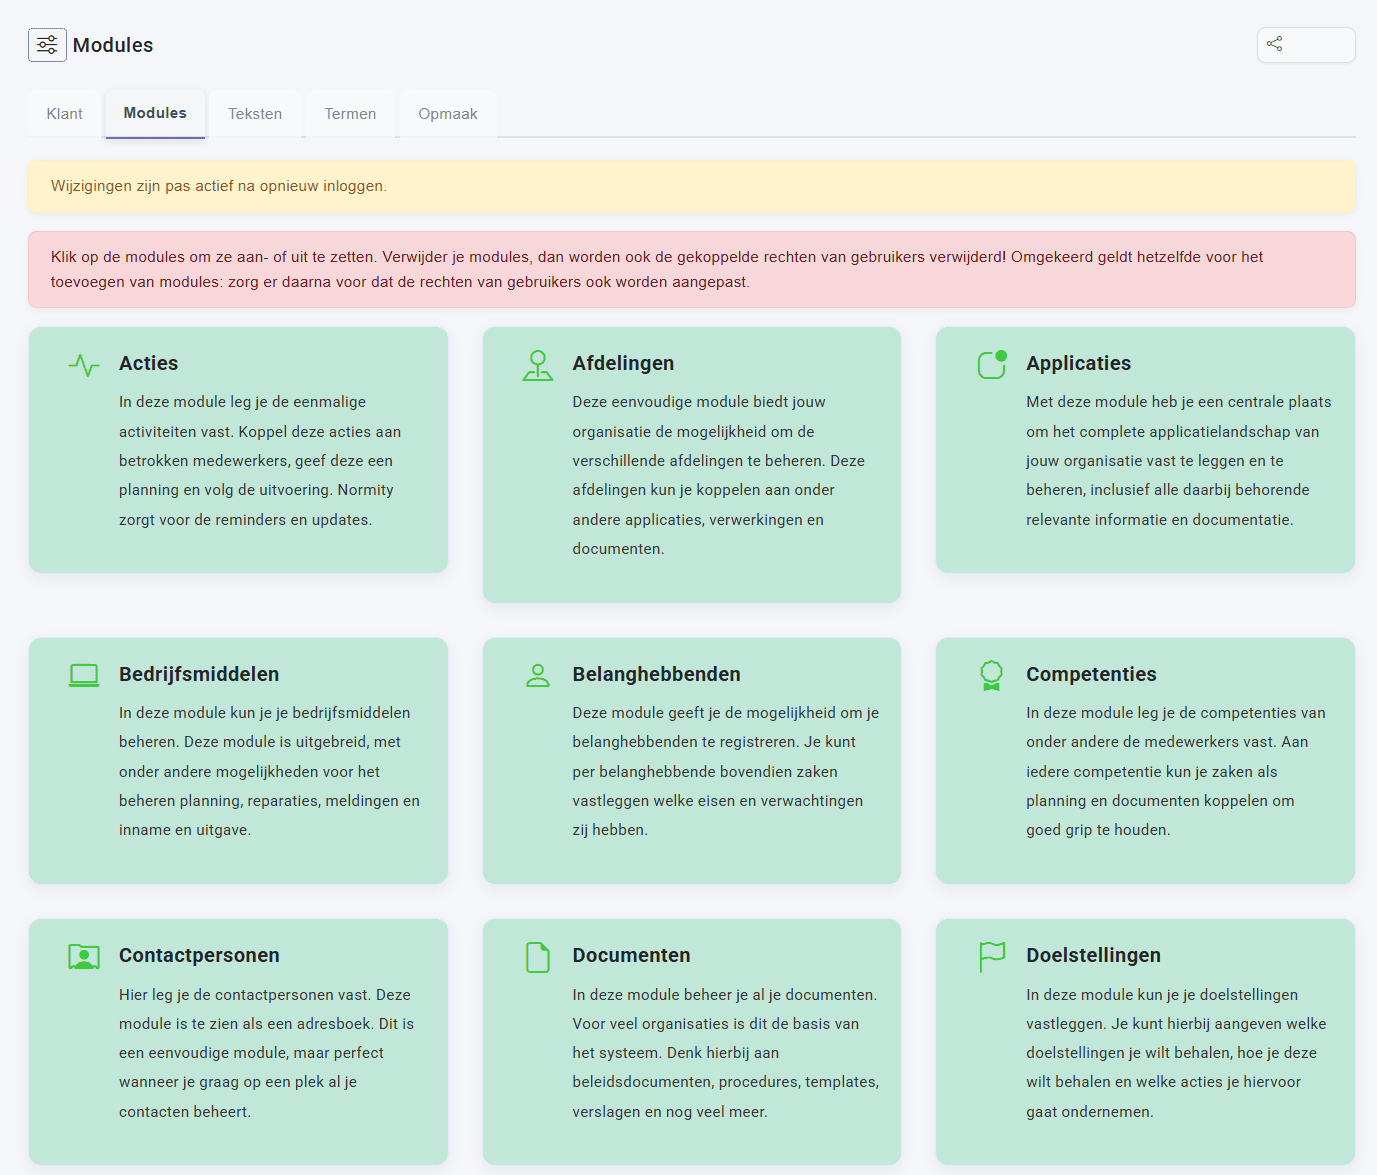The image size is (1377, 1175).
Task: Toggle the Bedrijfsmiddelen module card
Action: point(238,761)
